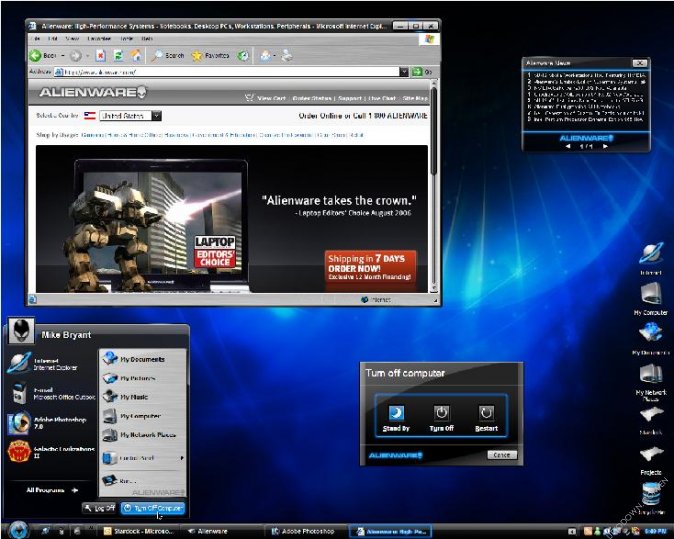Screen dimensions: 674x539
Task: Click the Home icon in browser toolbar
Action: (136, 56)
